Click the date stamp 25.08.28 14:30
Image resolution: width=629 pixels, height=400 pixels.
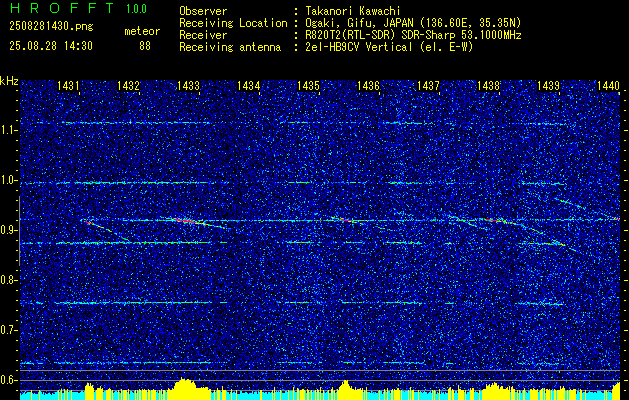coord(51,46)
